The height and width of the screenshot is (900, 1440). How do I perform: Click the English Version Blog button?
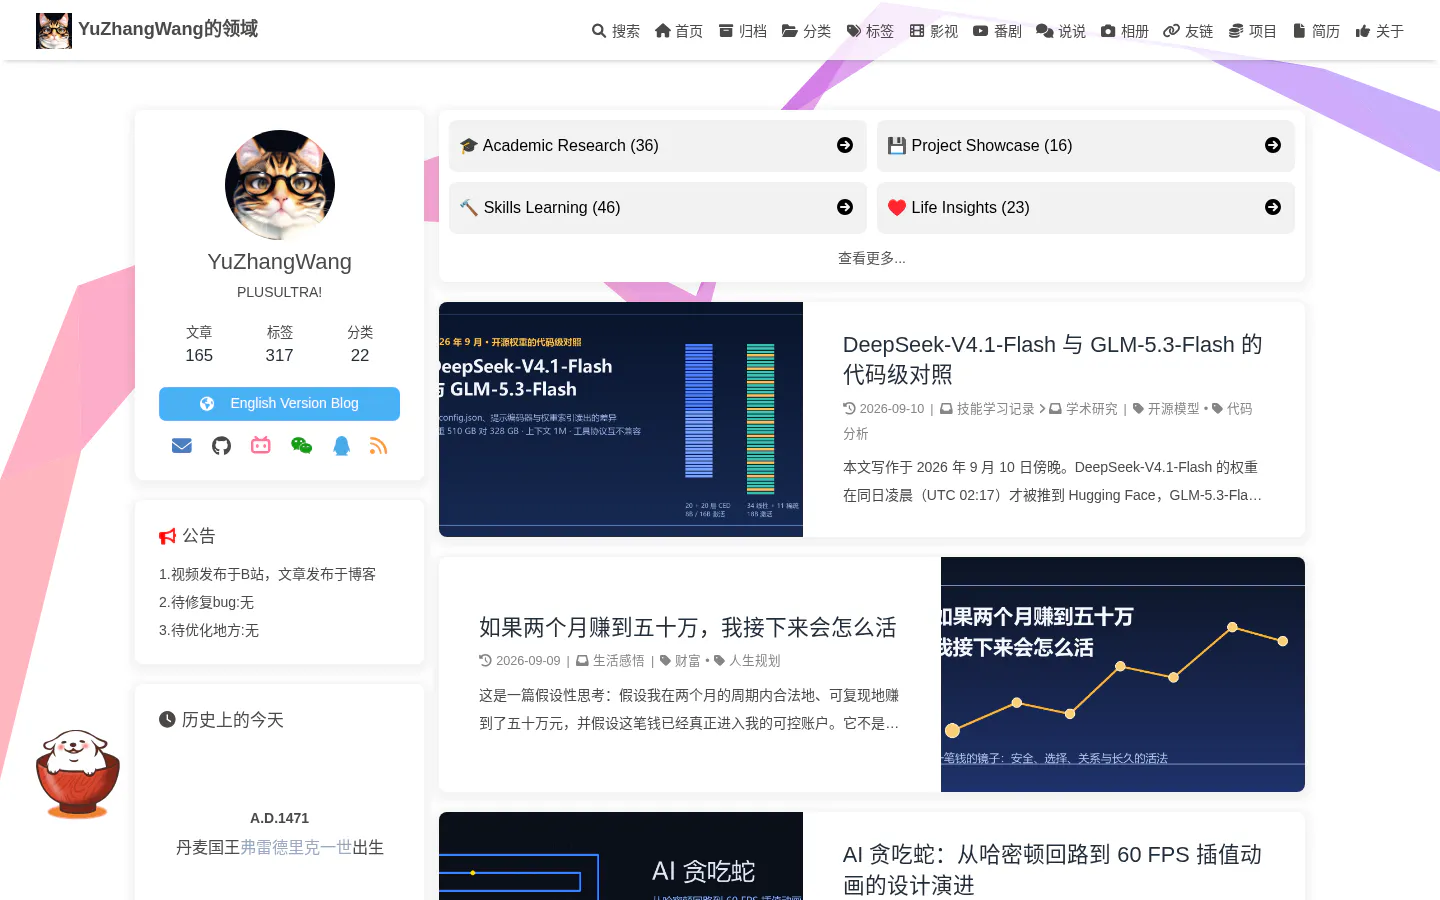279,404
